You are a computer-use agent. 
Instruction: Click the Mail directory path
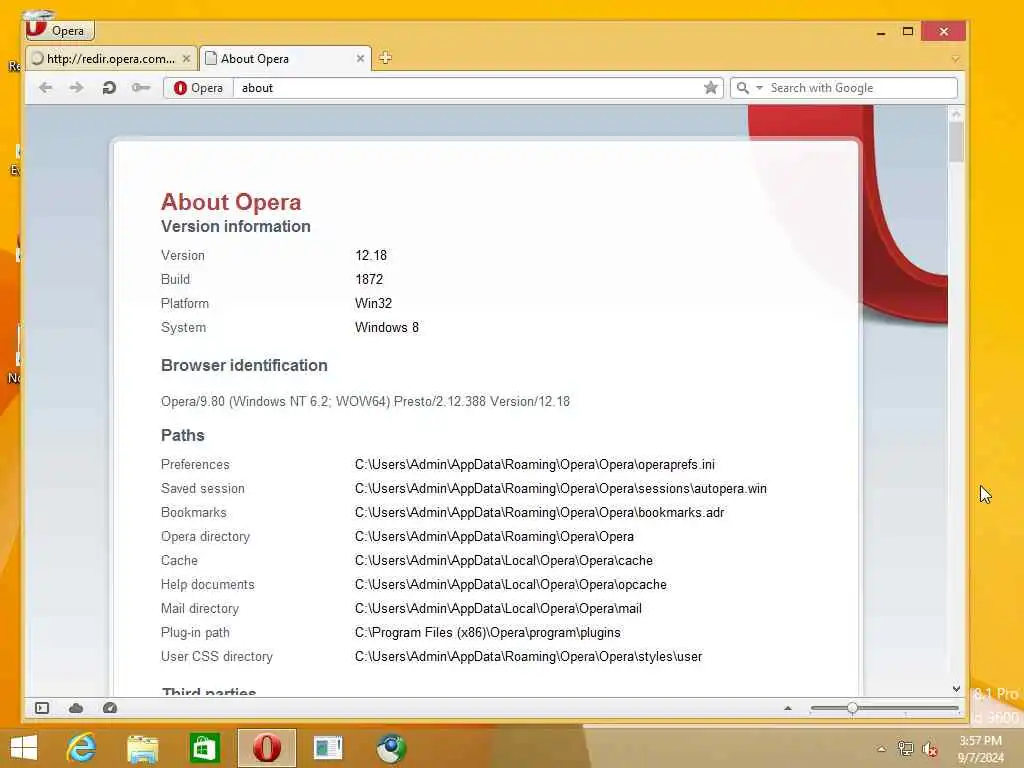498,609
